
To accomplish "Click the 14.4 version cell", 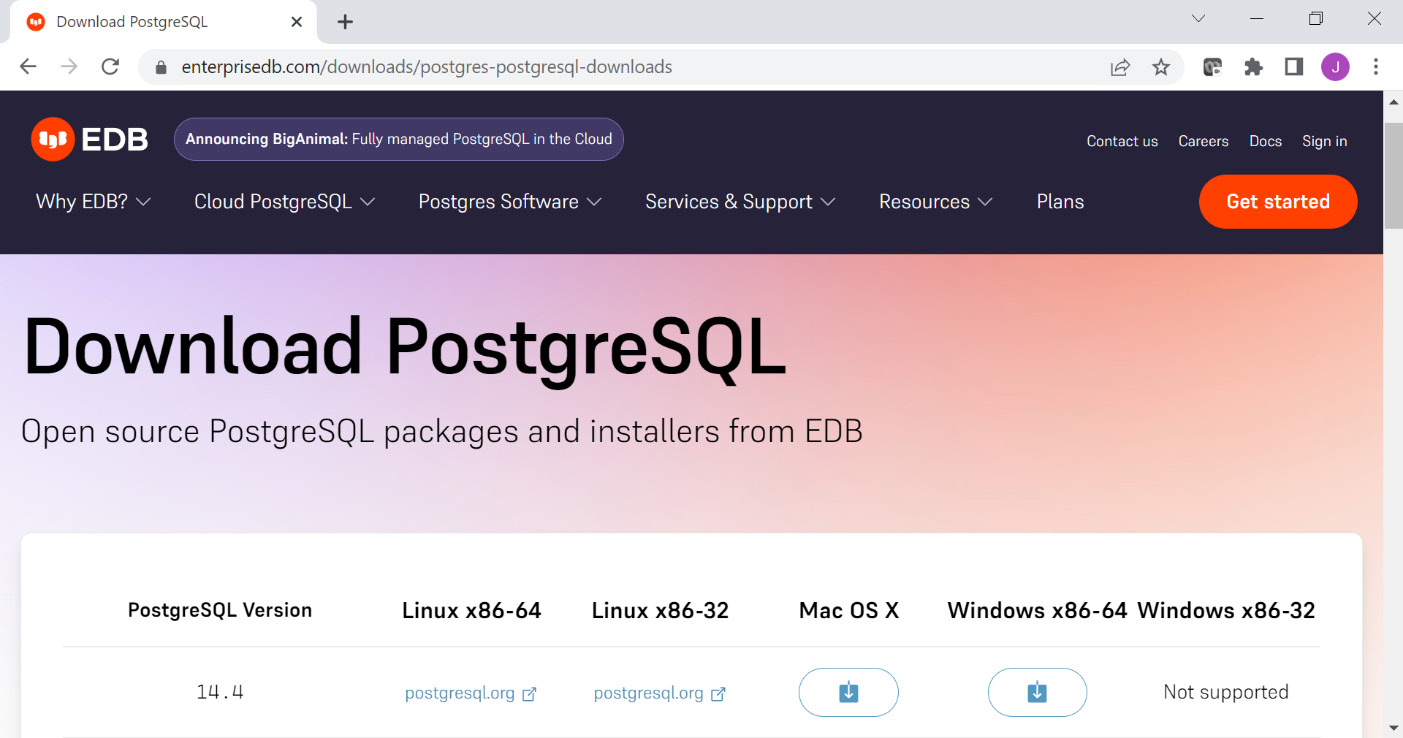I will 220,692.
